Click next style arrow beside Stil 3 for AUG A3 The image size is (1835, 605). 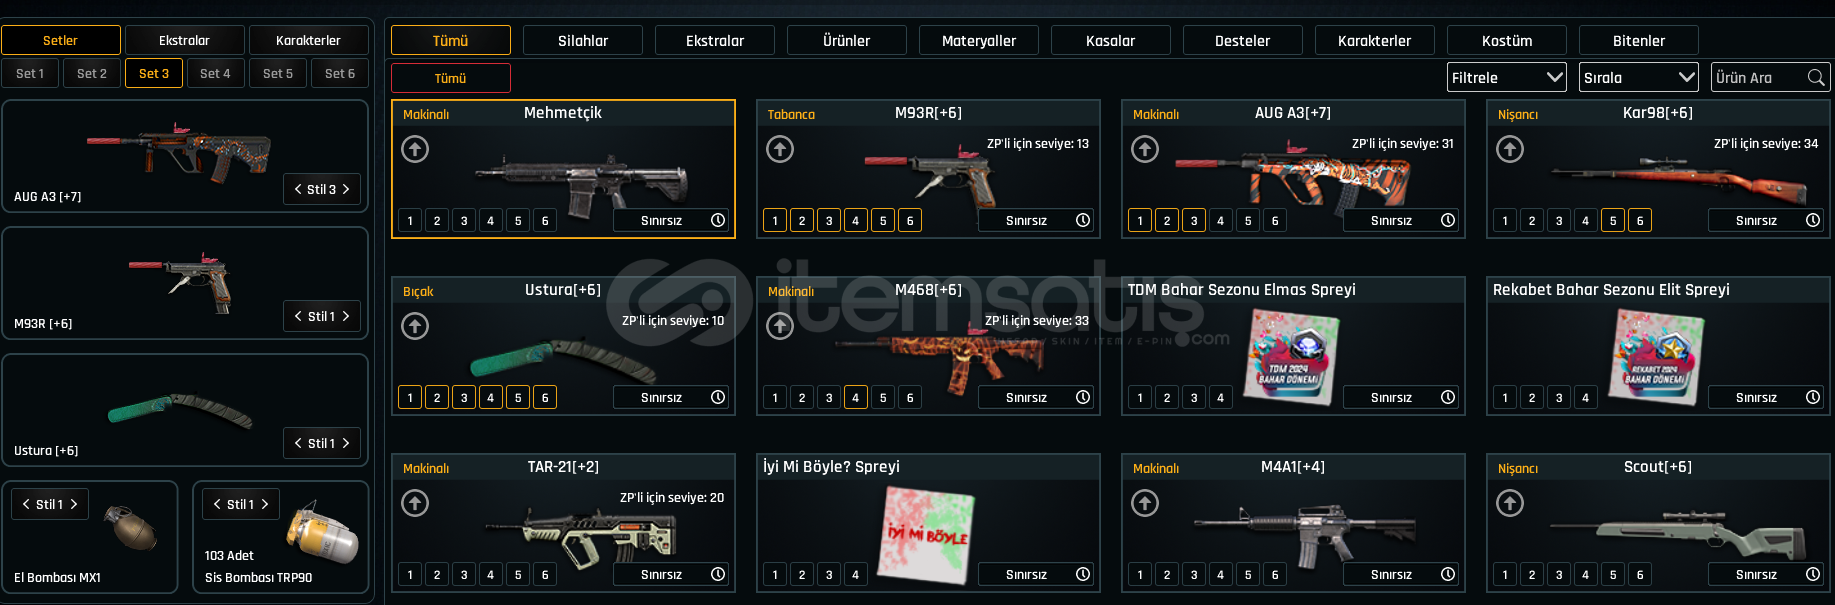346,189
